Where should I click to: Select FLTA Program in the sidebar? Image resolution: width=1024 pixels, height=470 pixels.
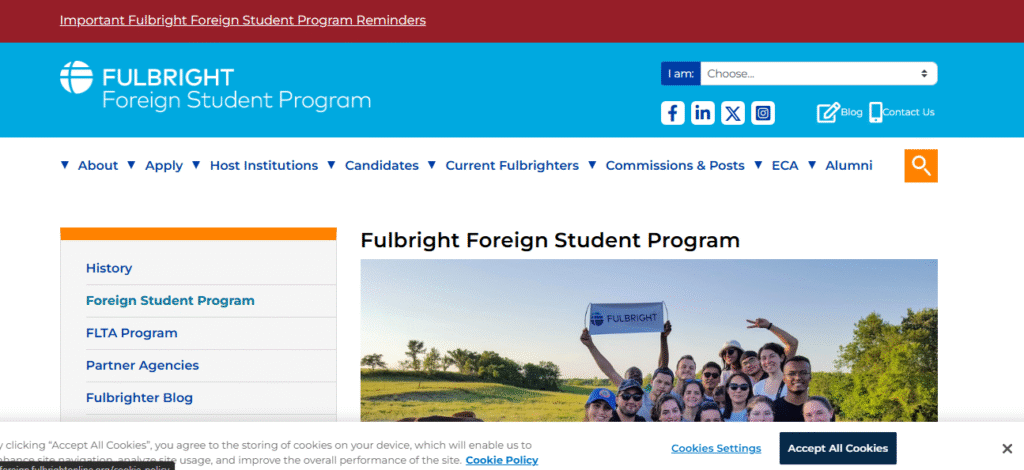[x=132, y=333]
